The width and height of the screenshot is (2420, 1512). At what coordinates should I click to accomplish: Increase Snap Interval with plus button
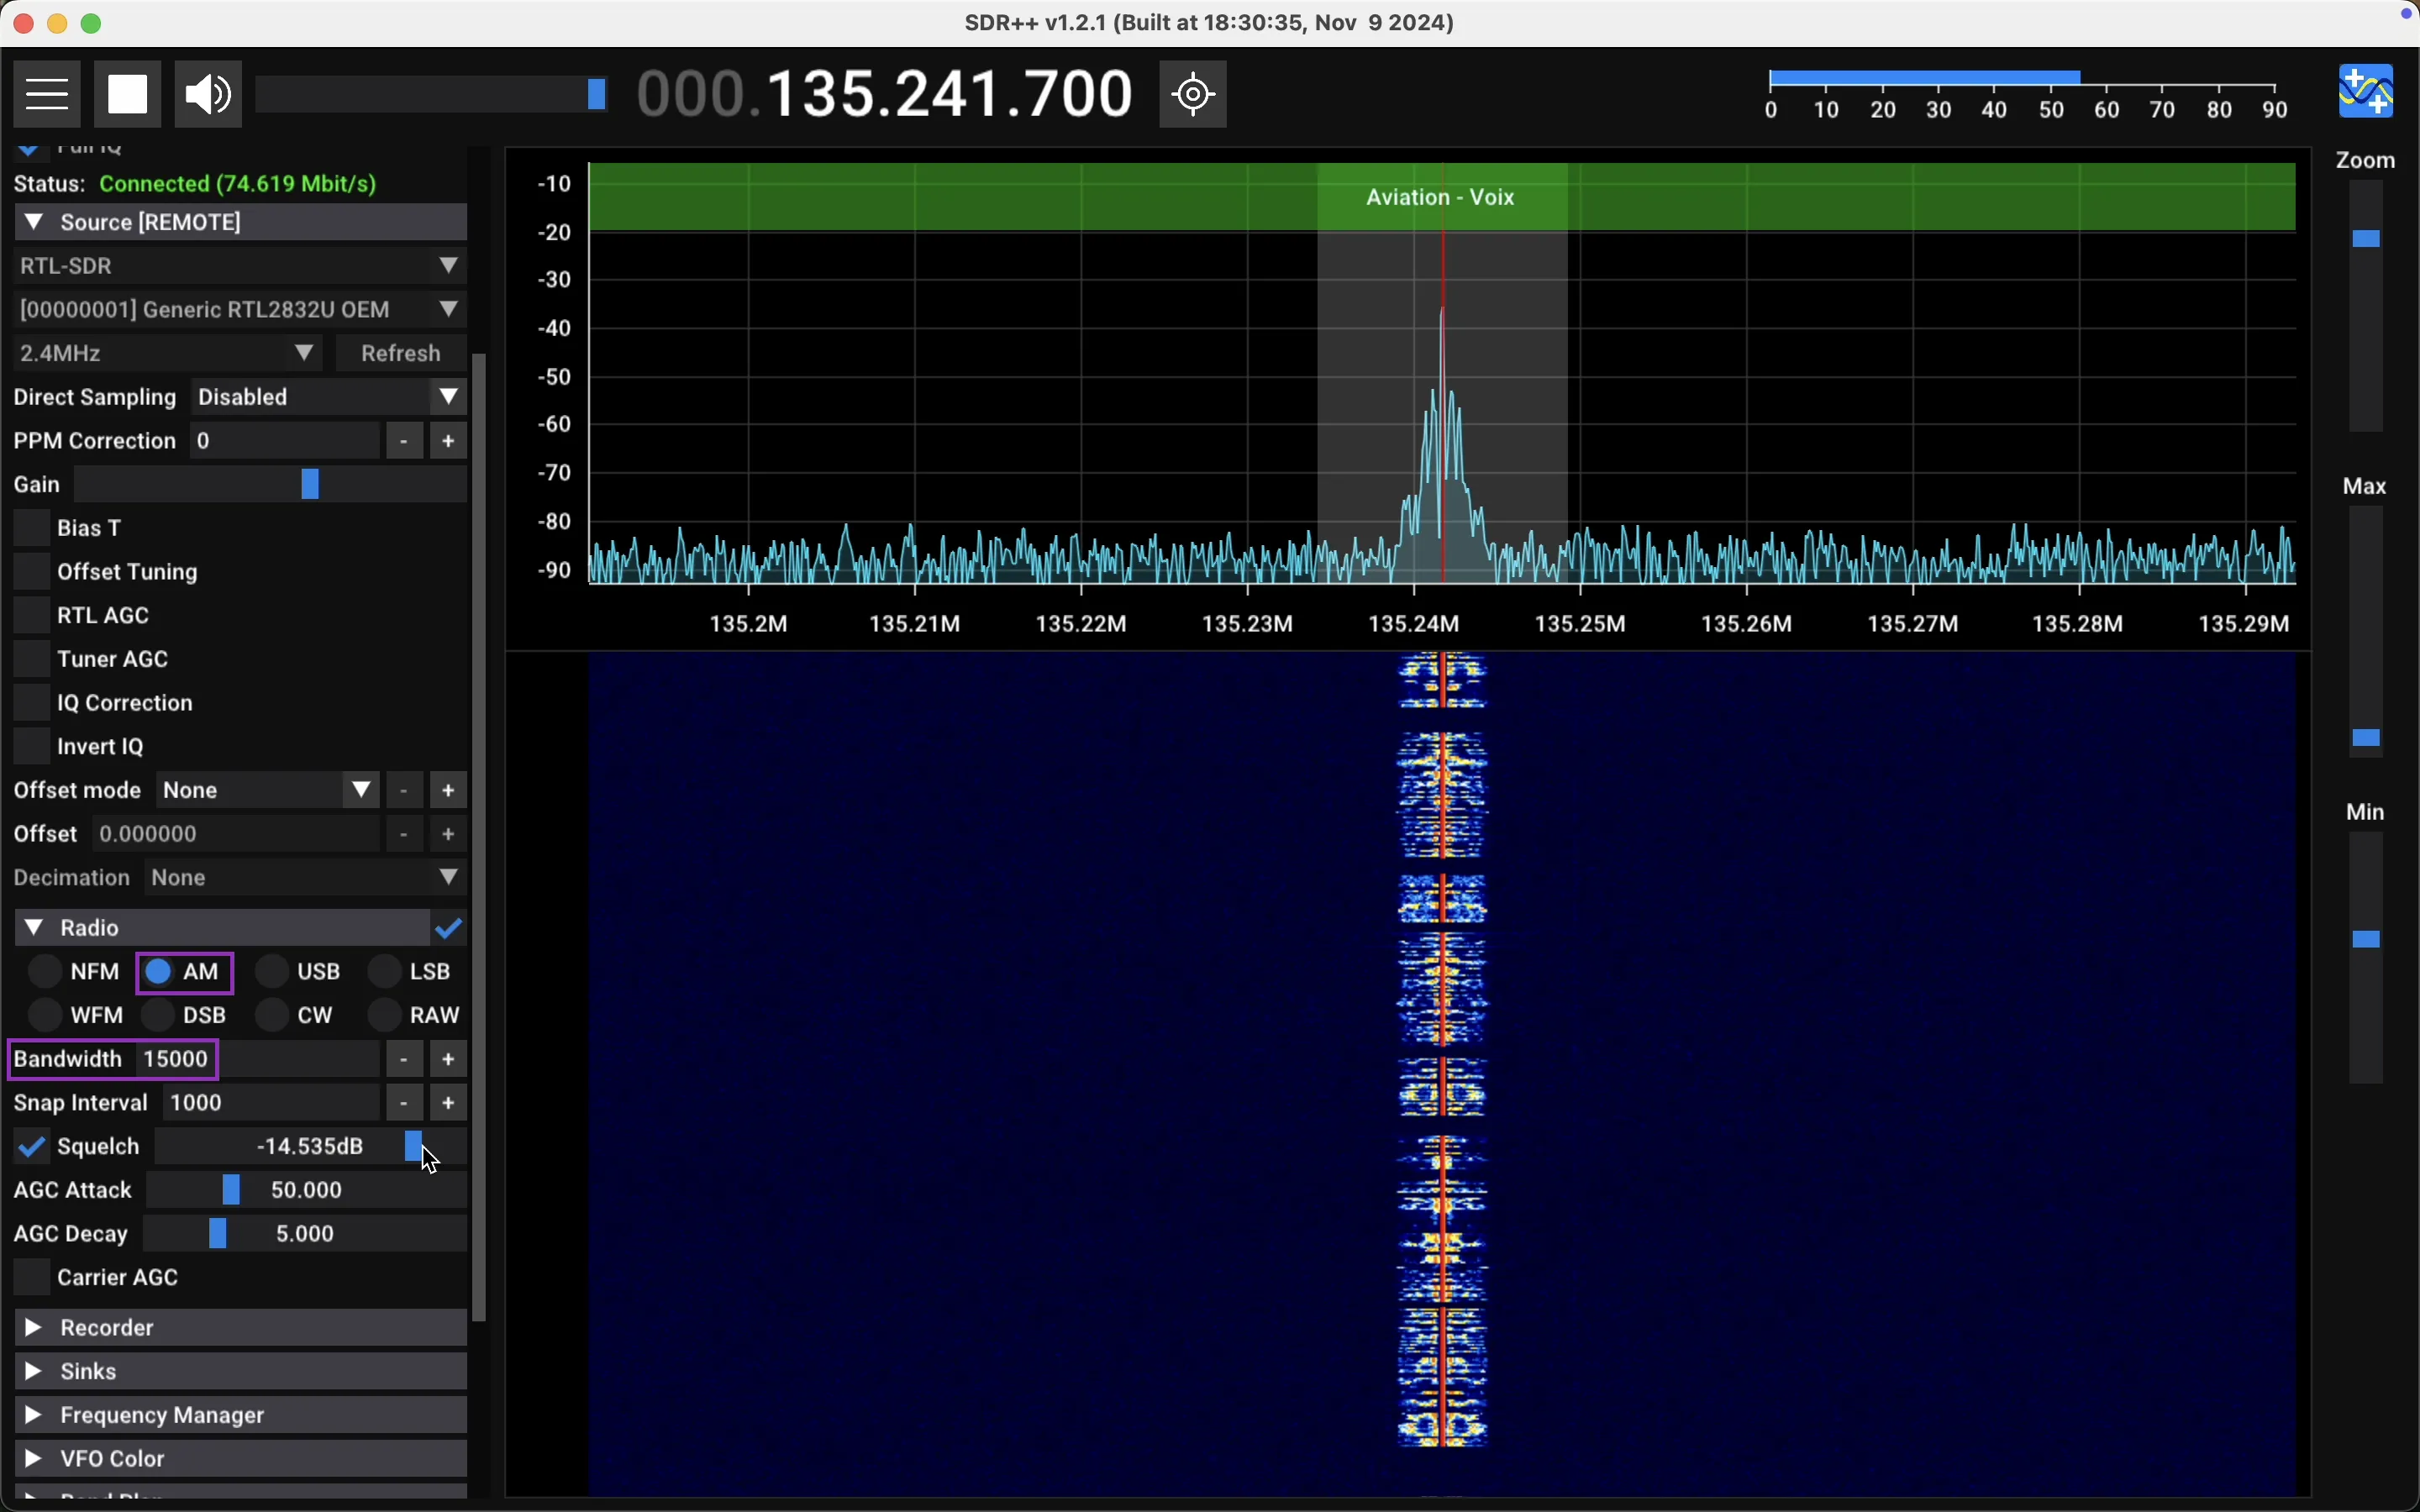click(449, 1103)
